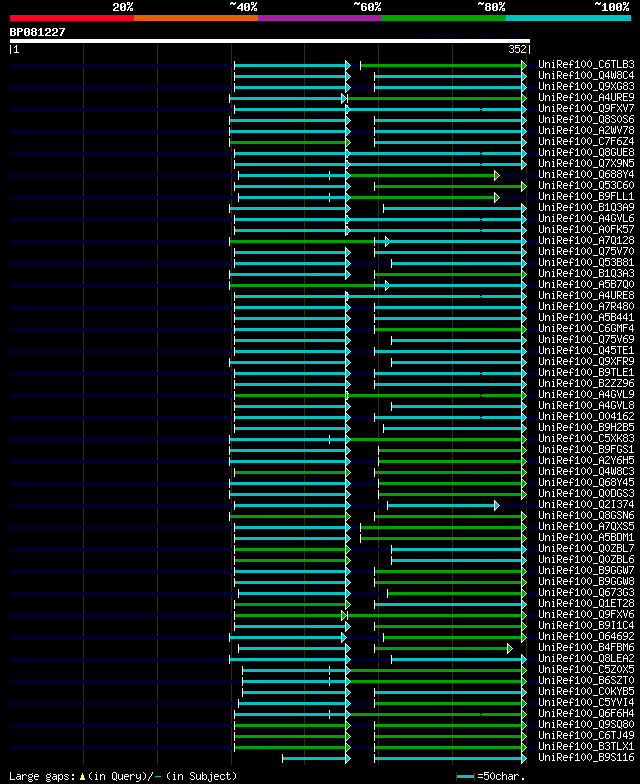
Task: Select hit label UniRef100_B9S116
Action: coord(586,758)
